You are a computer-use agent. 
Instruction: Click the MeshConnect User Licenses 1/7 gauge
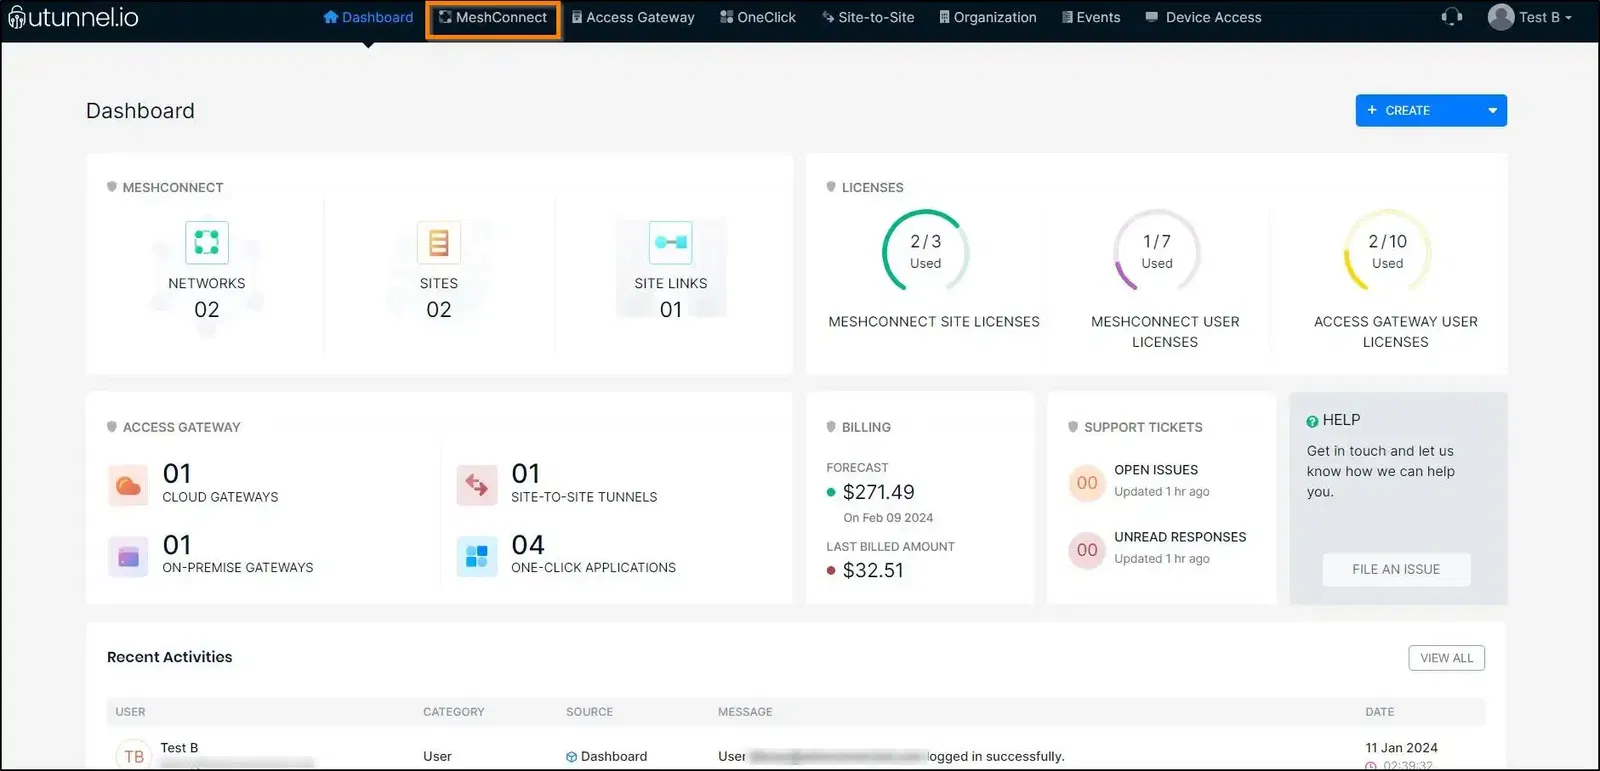(1157, 252)
